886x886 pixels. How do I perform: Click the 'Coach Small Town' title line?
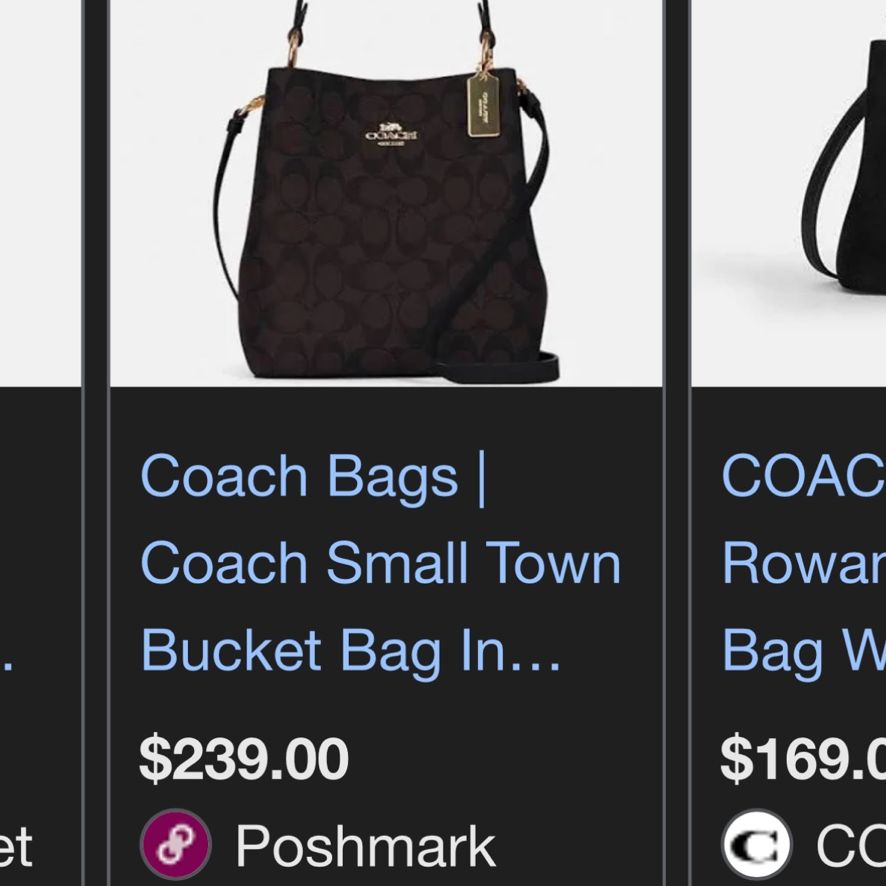click(x=381, y=563)
